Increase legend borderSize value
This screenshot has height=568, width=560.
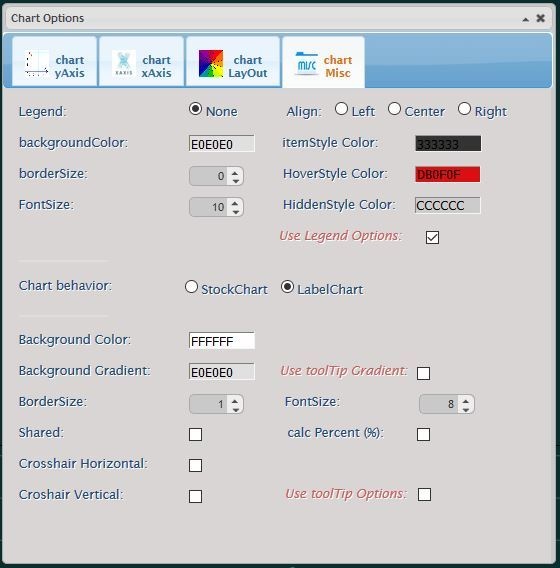coord(235,172)
